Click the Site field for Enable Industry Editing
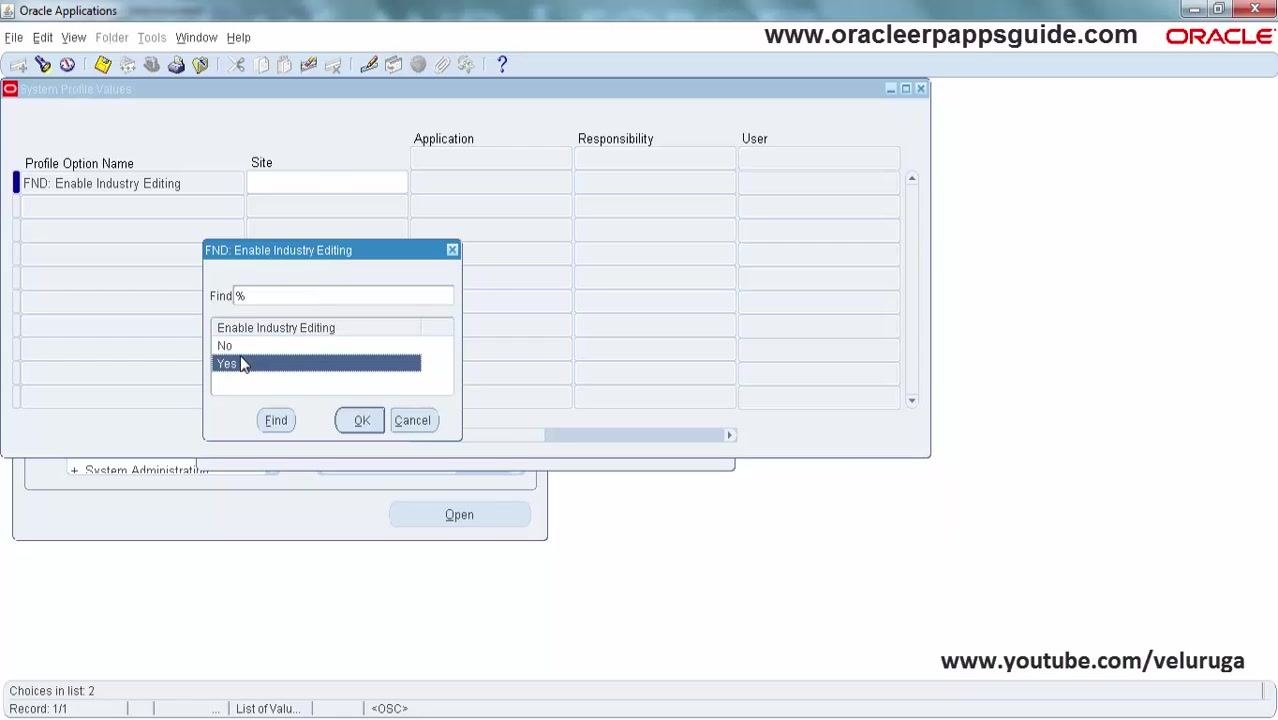 coord(327,184)
